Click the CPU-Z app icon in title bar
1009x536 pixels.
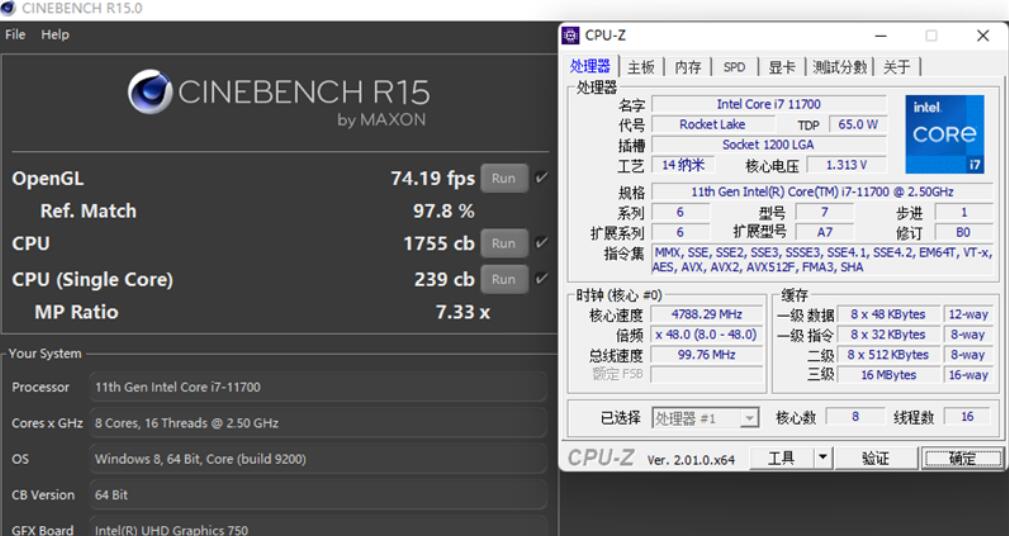571,35
